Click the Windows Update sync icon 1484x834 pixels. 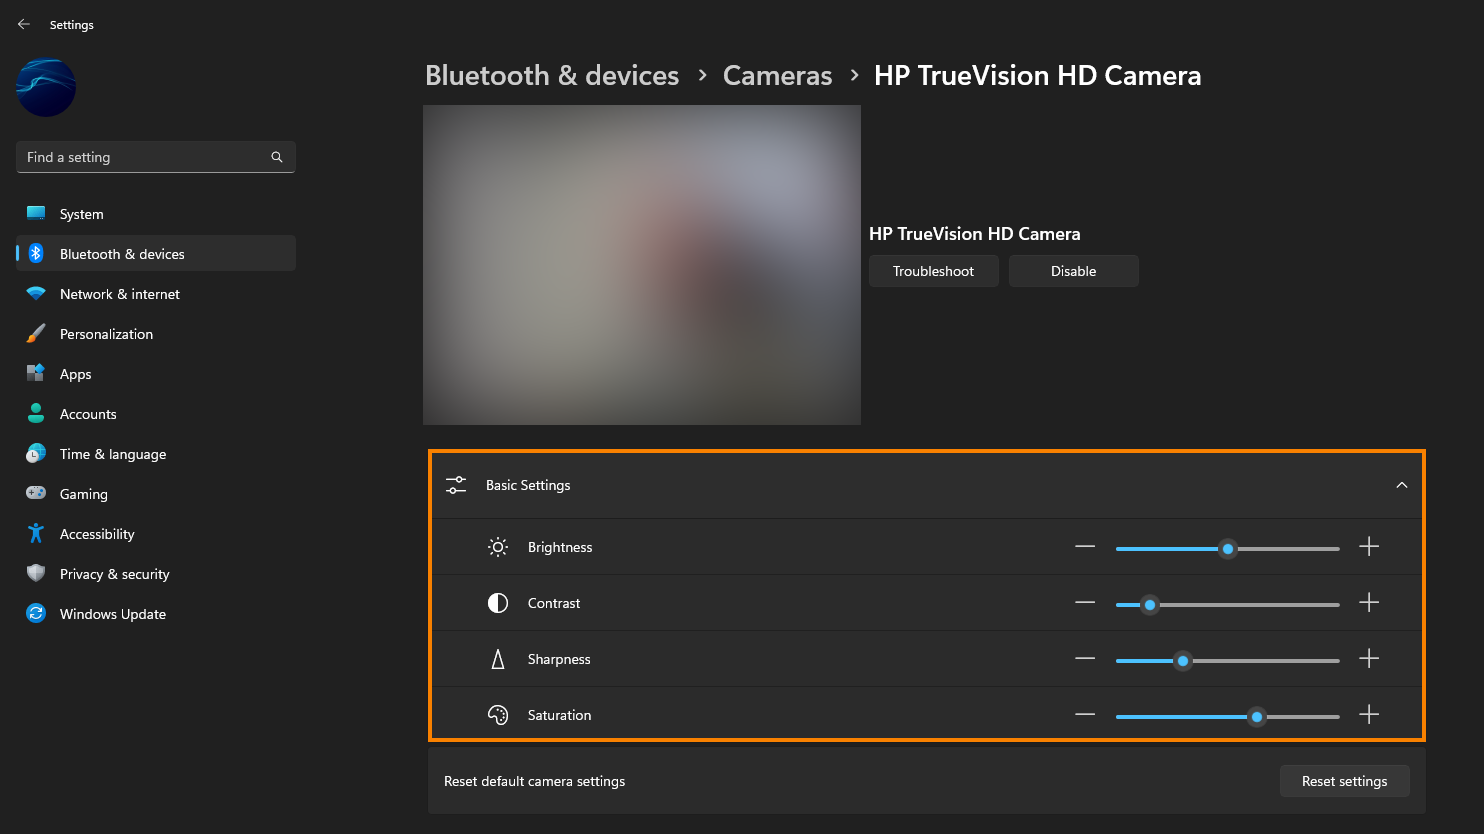[36, 613]
